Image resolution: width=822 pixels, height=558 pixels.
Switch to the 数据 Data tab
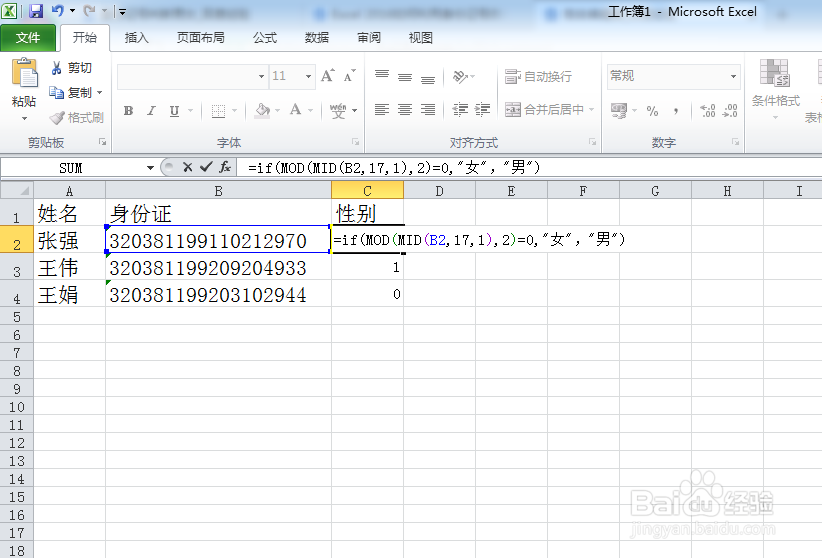(x=317, y=38)
